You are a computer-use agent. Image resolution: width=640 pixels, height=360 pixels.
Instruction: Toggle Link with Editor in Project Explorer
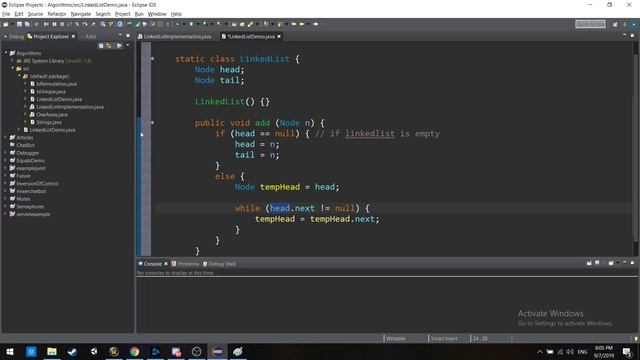109,46
